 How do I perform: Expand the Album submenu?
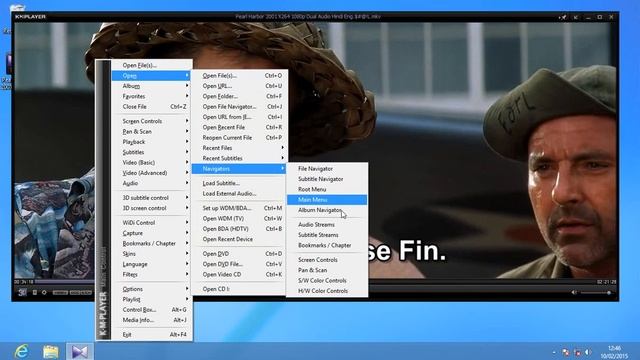point(152,86)
